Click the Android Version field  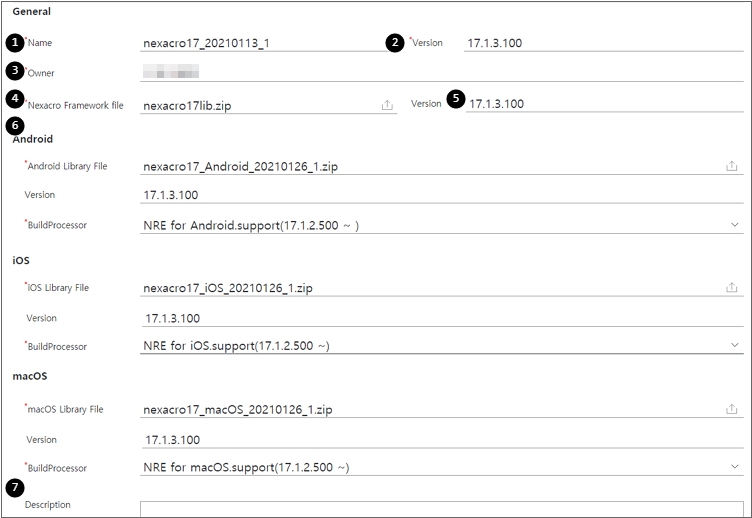point(442,195)
